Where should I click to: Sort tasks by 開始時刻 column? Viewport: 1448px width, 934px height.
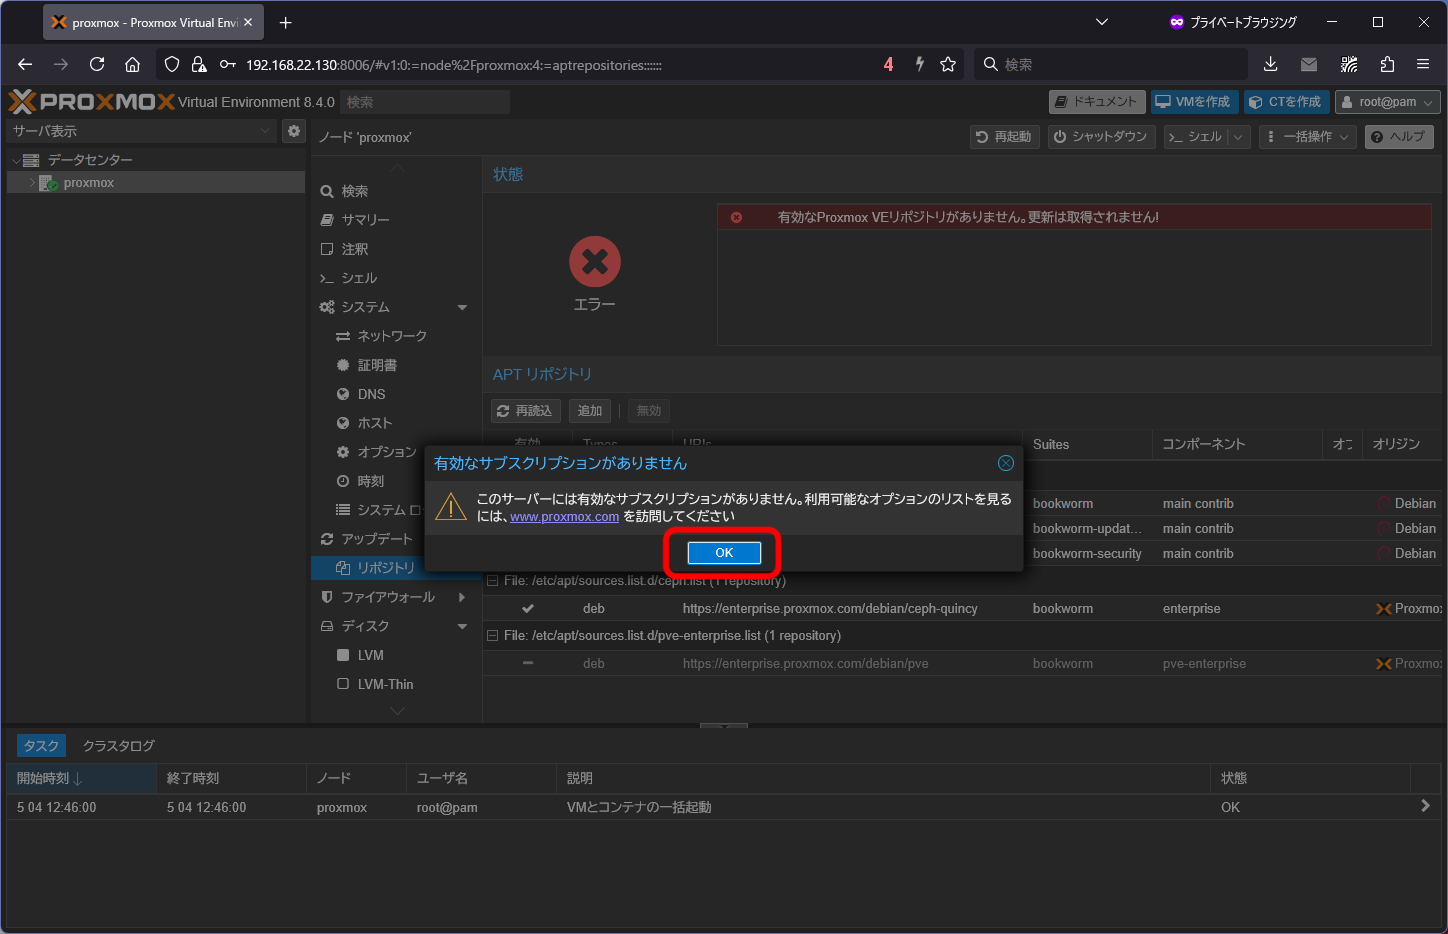[x=81, y=778]
